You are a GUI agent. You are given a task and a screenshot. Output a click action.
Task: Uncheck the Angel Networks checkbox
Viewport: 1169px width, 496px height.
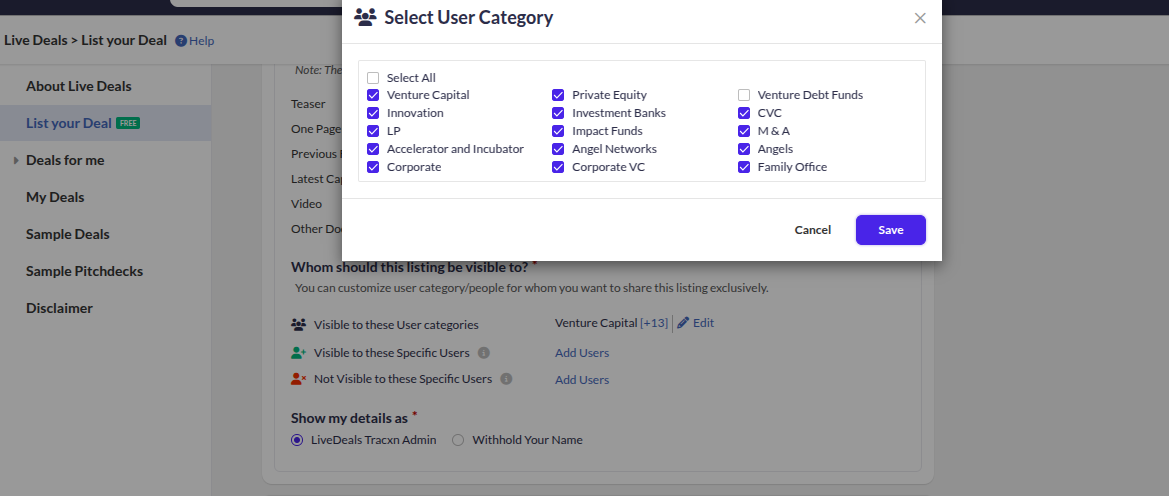[x=558, y=149]
